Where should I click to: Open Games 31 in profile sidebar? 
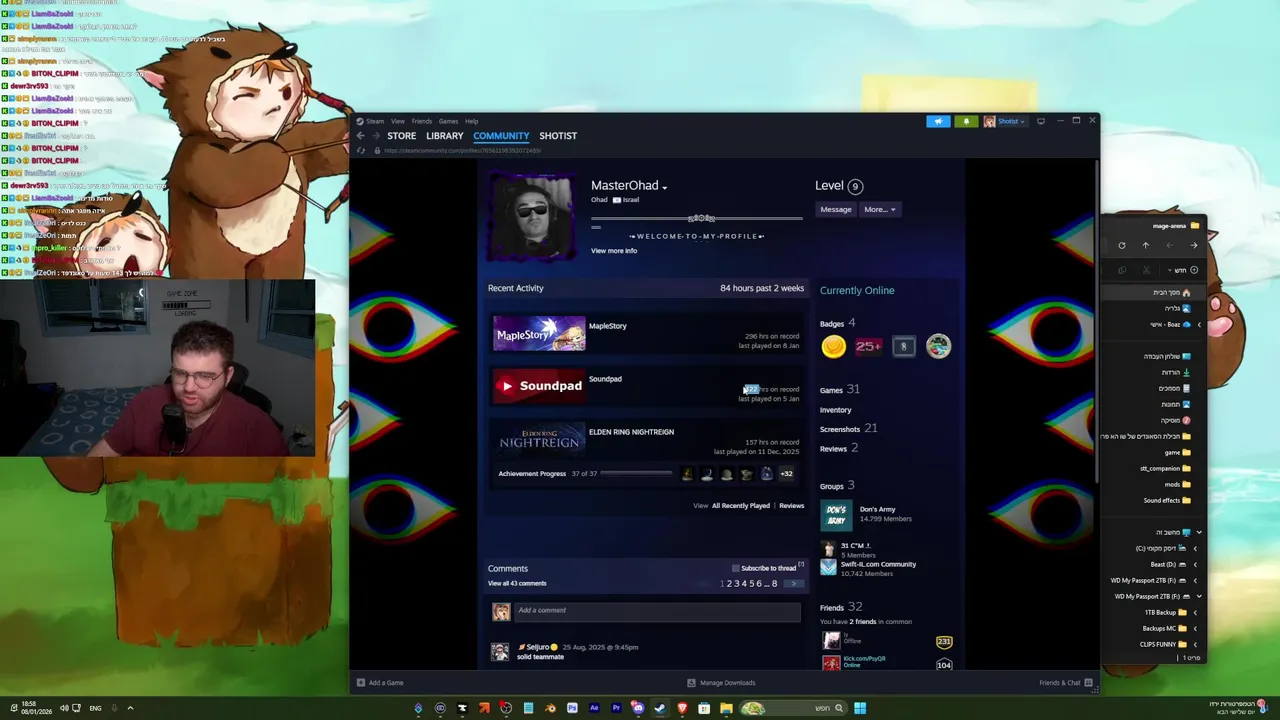839,390
